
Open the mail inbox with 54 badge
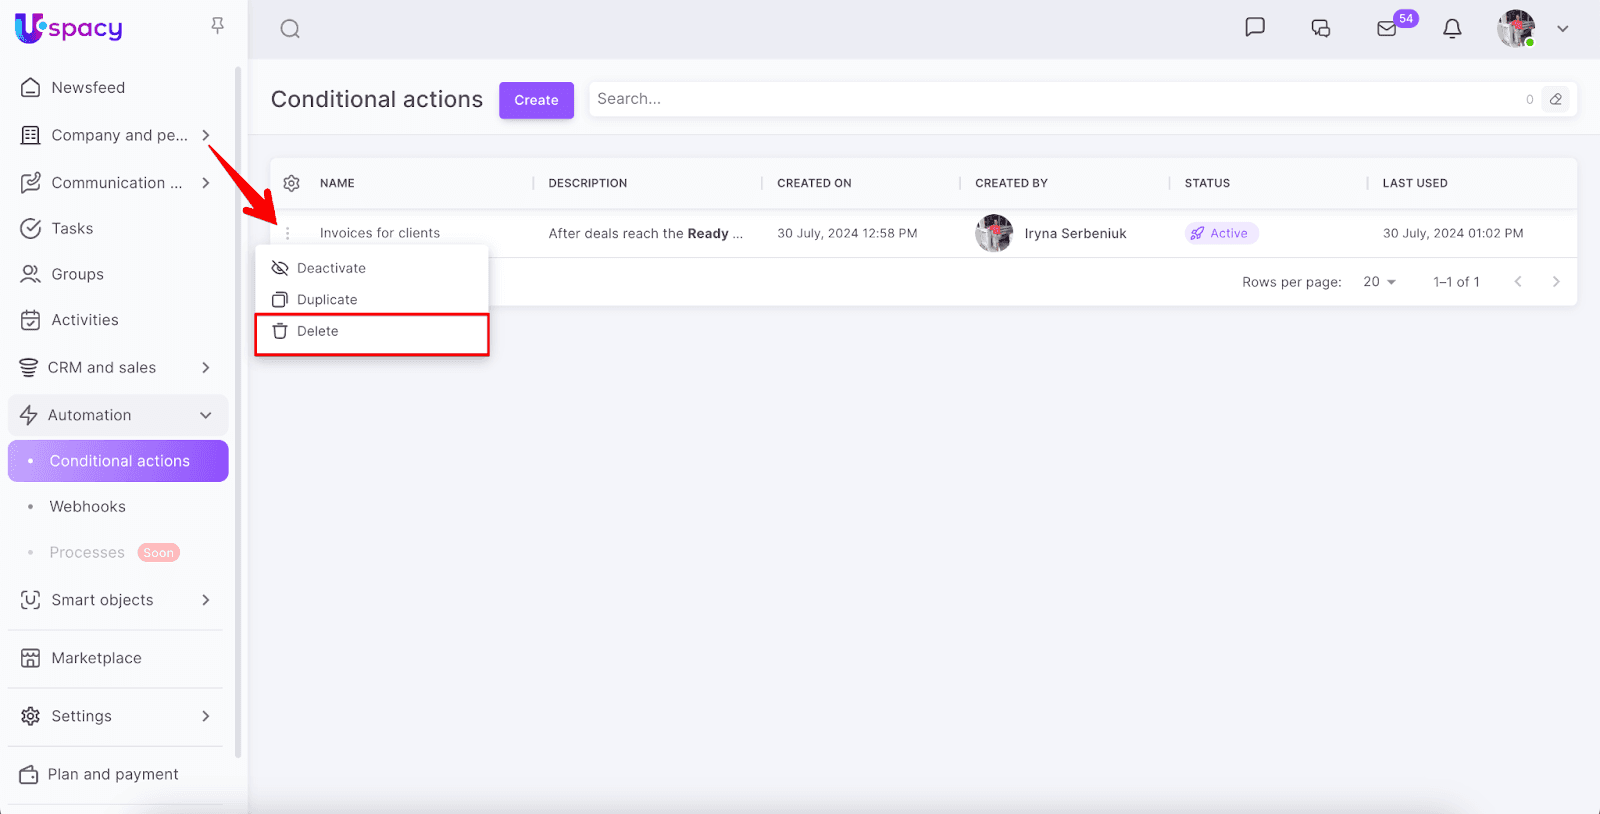click(1387, 28)
